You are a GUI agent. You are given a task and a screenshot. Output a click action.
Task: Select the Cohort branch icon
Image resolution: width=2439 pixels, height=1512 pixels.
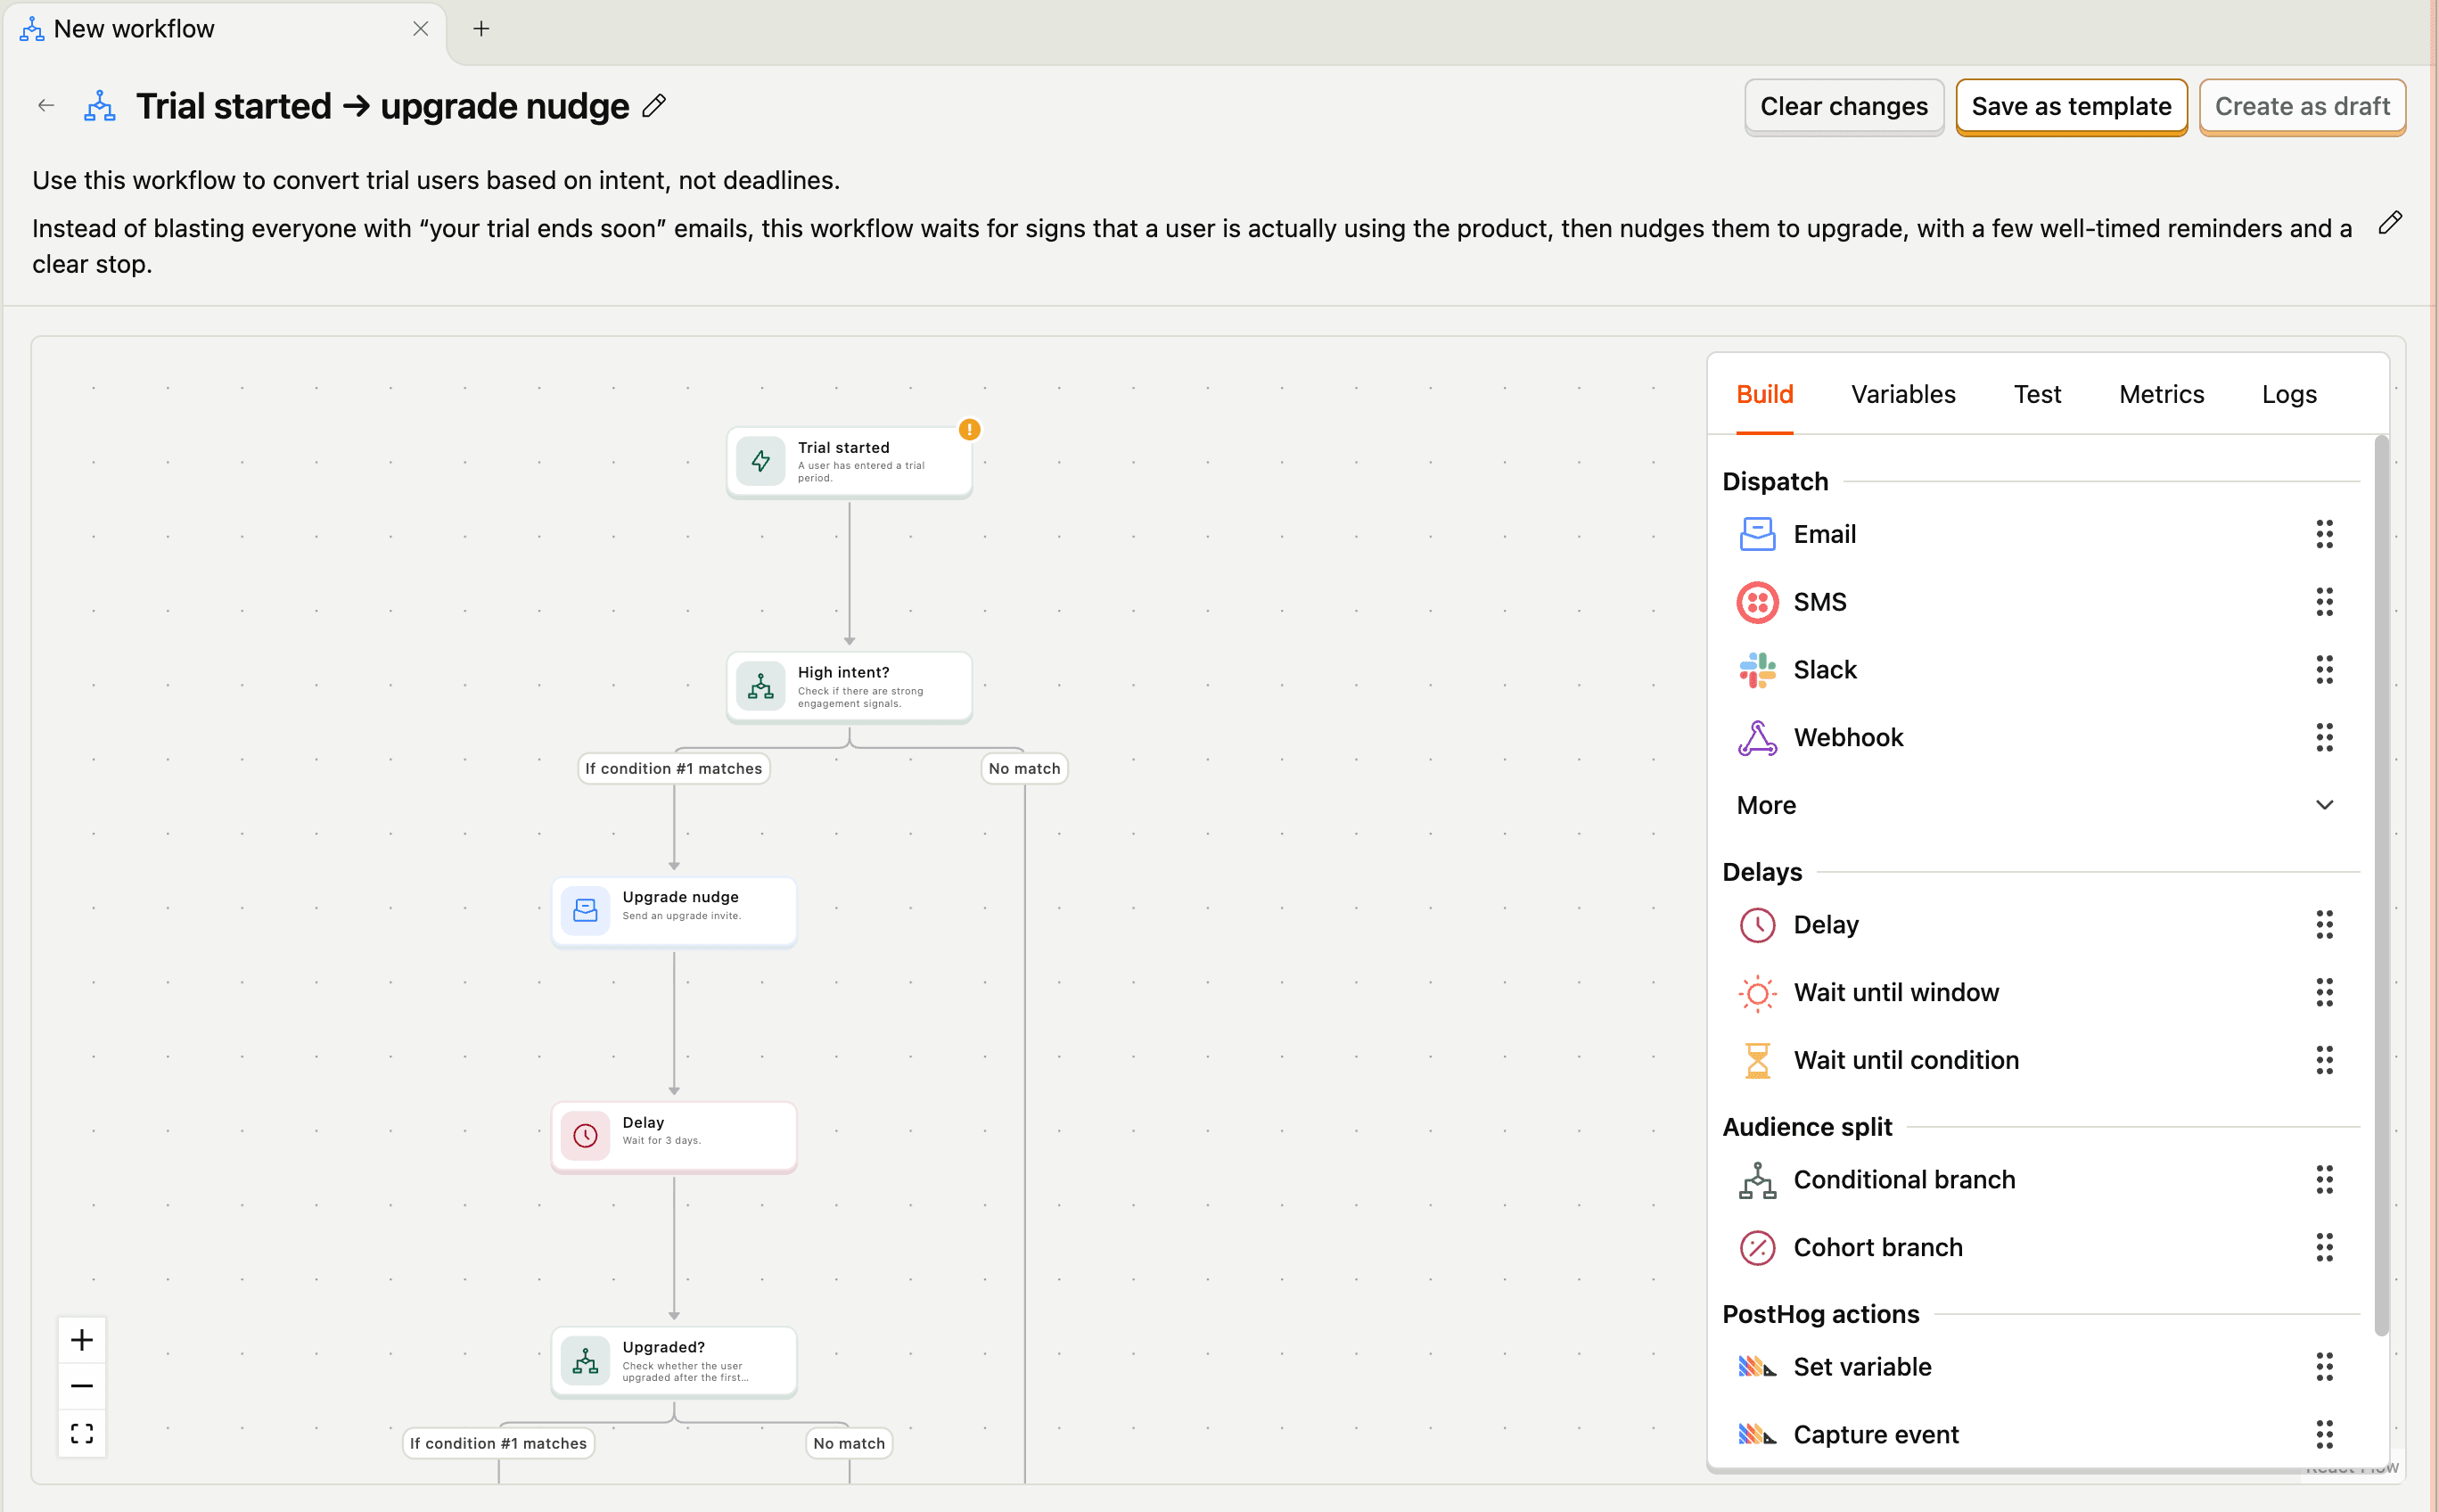pos(1756,1247)
